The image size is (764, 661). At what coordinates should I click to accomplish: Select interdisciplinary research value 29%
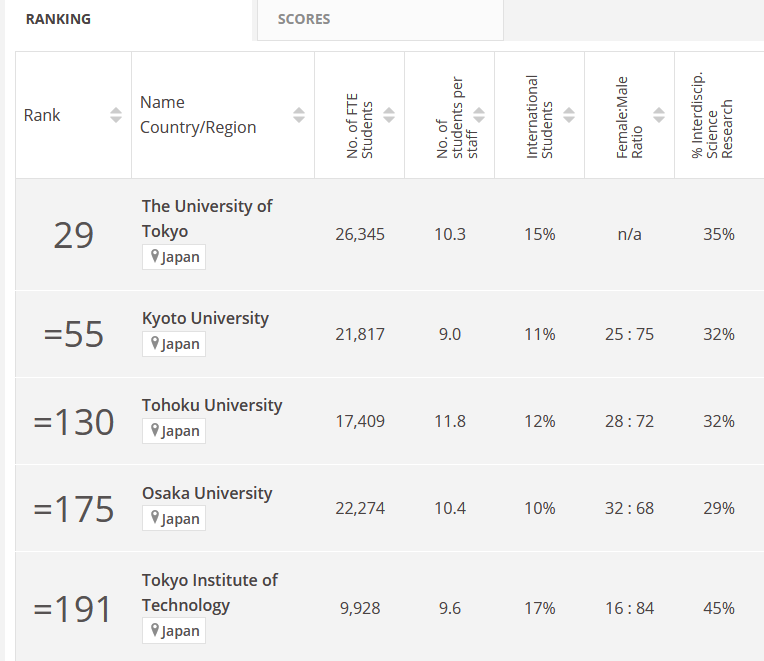[719, 509]
